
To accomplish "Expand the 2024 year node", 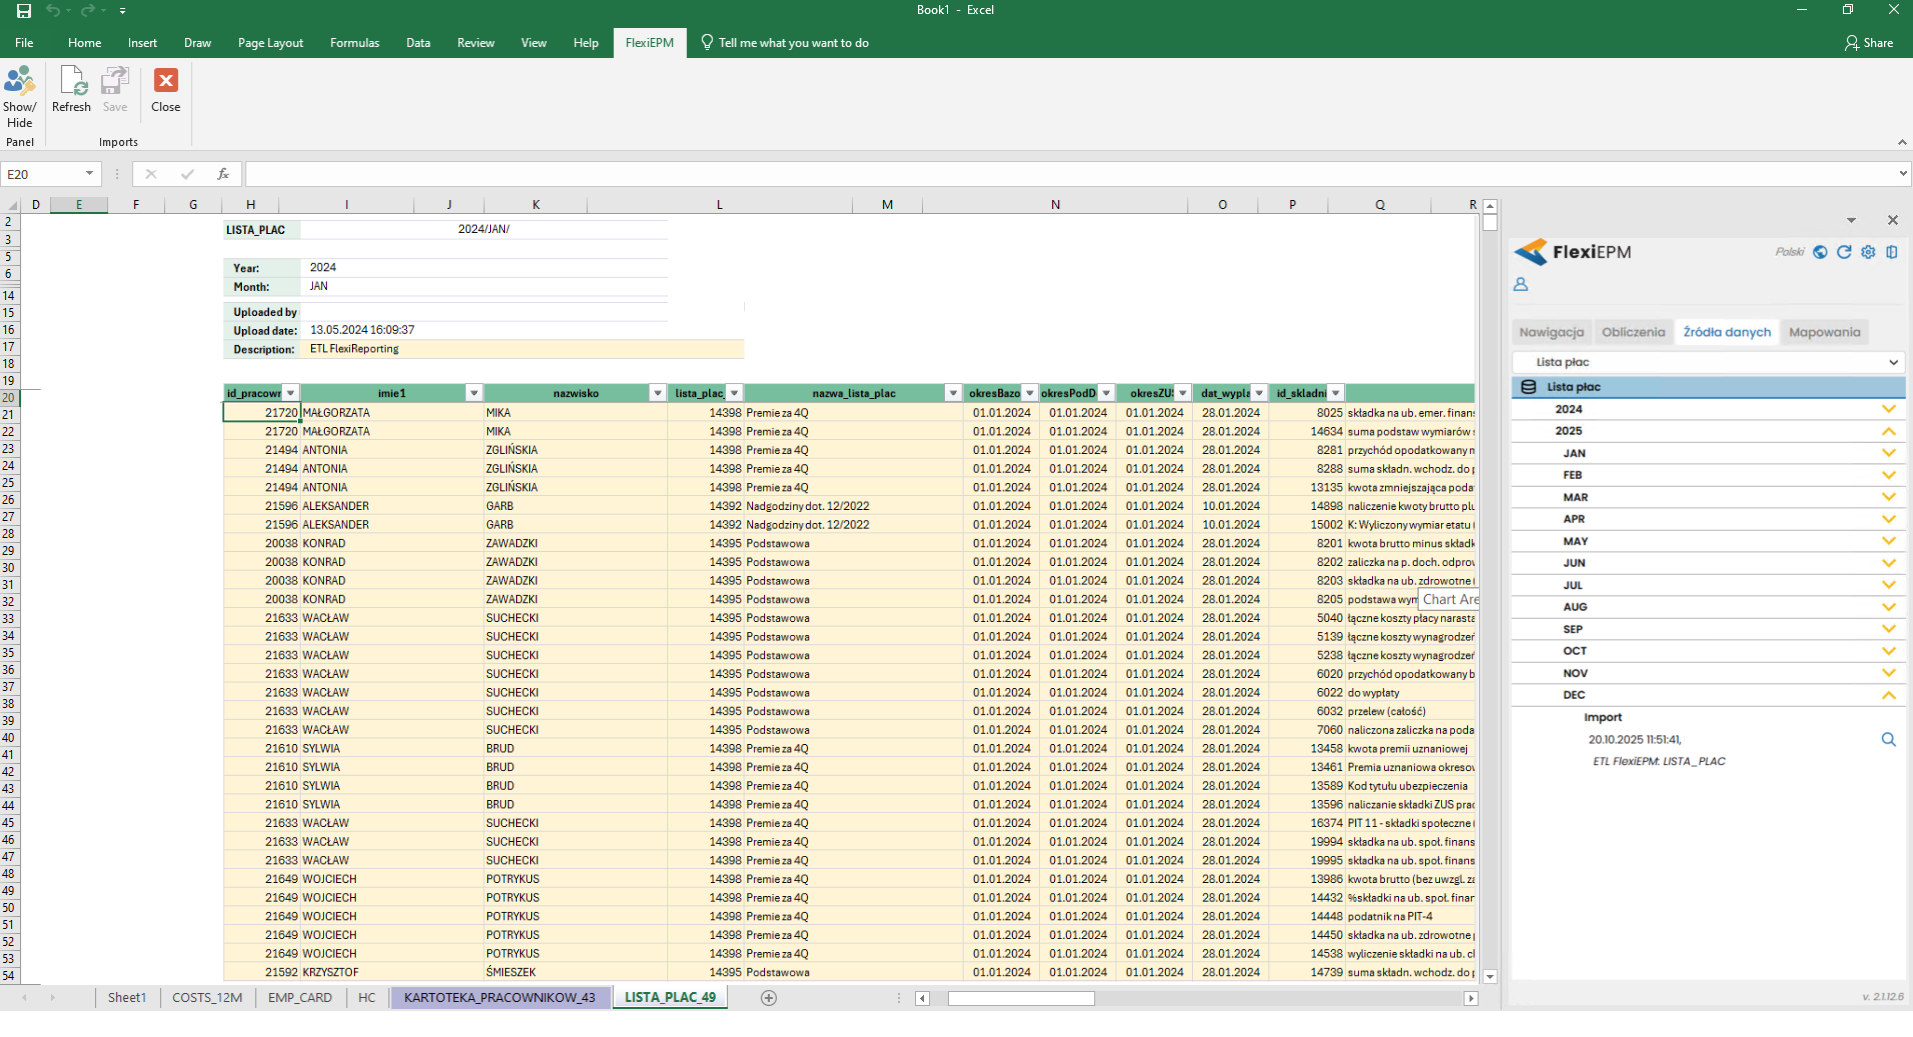I will click(x=1888, y=409).
